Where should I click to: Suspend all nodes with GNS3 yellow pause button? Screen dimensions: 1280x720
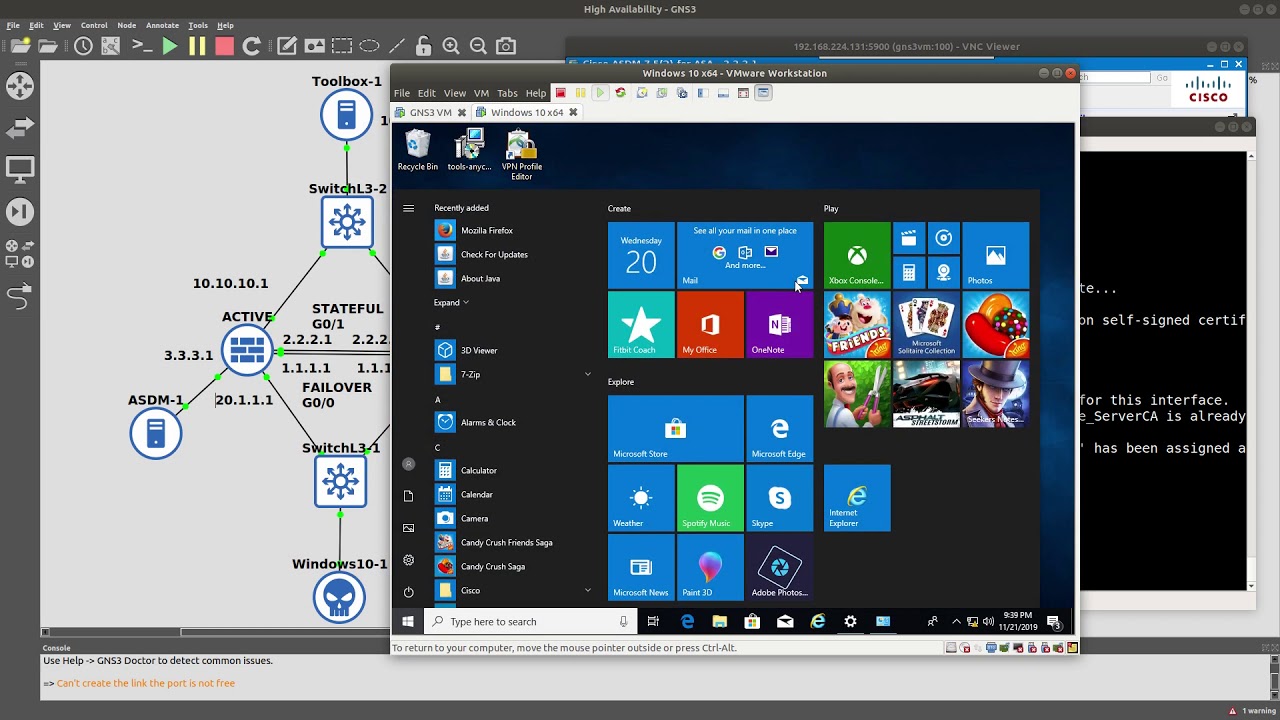click(x=197, y=46)
